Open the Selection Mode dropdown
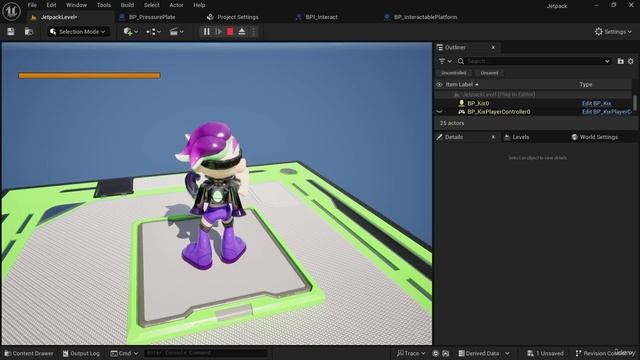The width and height of the screenshot is (640, 360). (78, 31)
